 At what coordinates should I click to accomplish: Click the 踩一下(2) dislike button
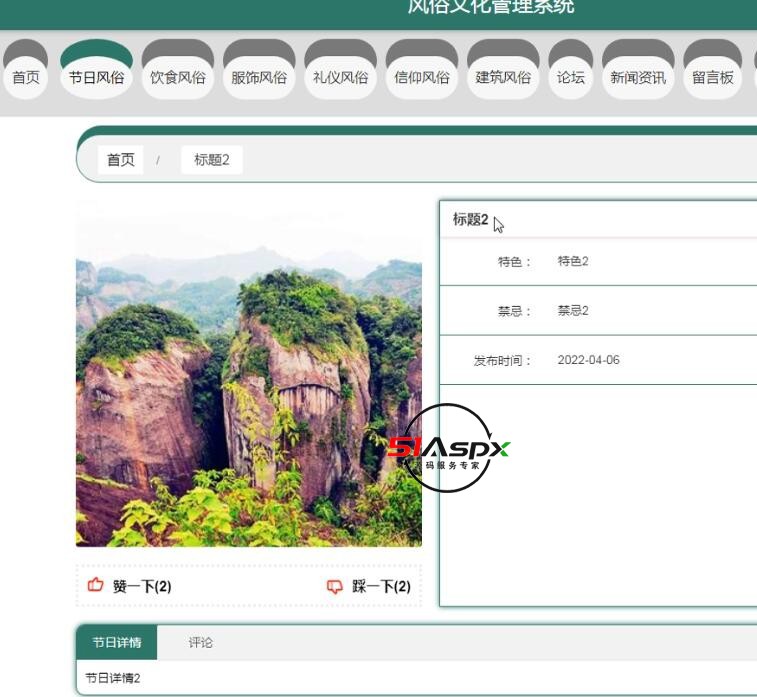point(369,586)
